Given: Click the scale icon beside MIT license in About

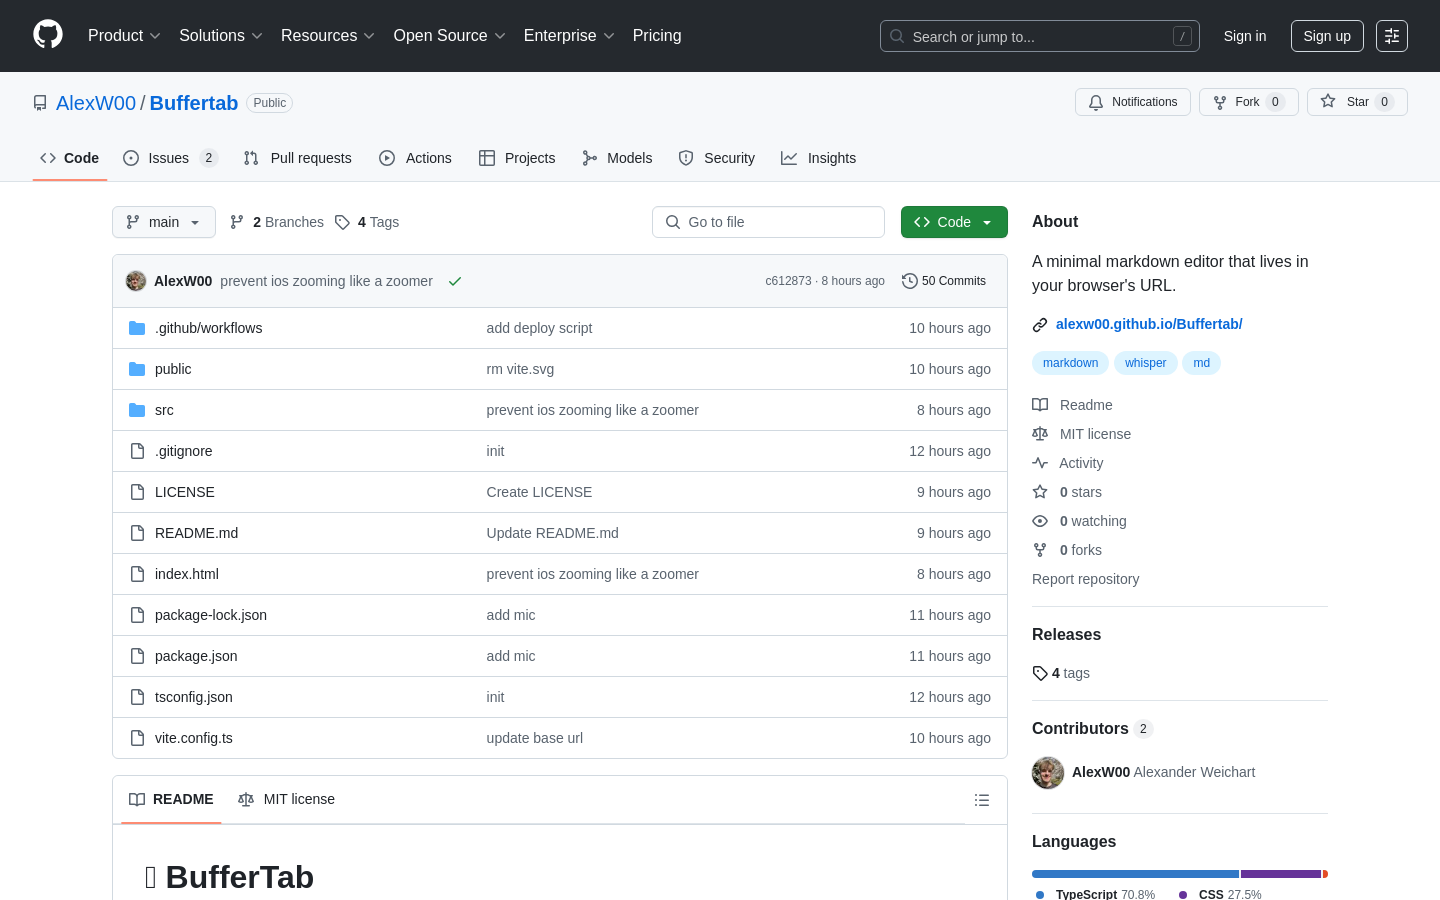Looking at the screenshot, I should (x=1040, y=434).
